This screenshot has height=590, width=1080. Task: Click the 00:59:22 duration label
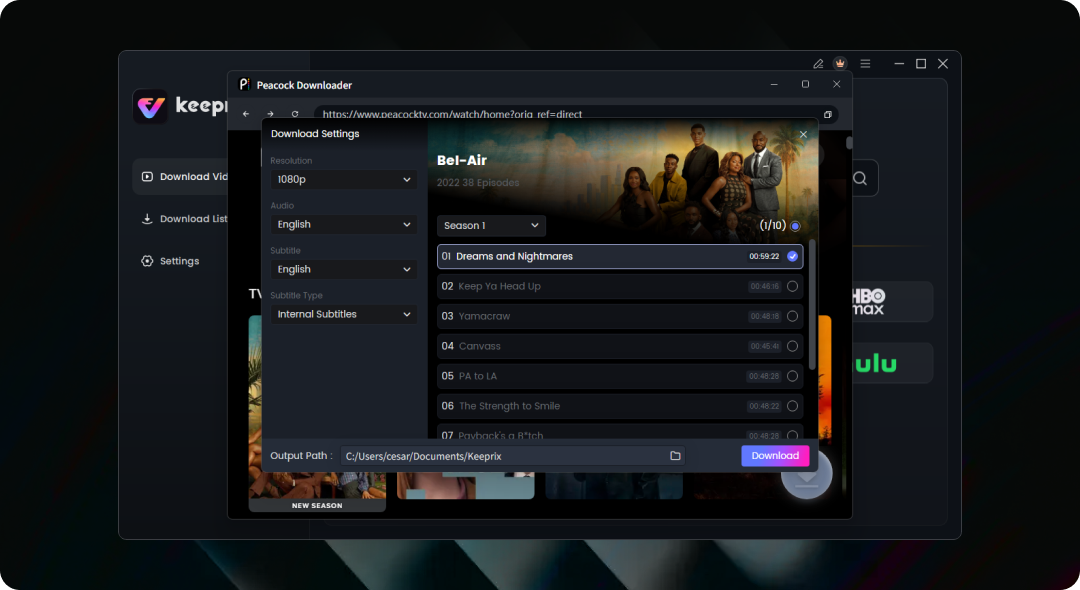pos(764,256)
